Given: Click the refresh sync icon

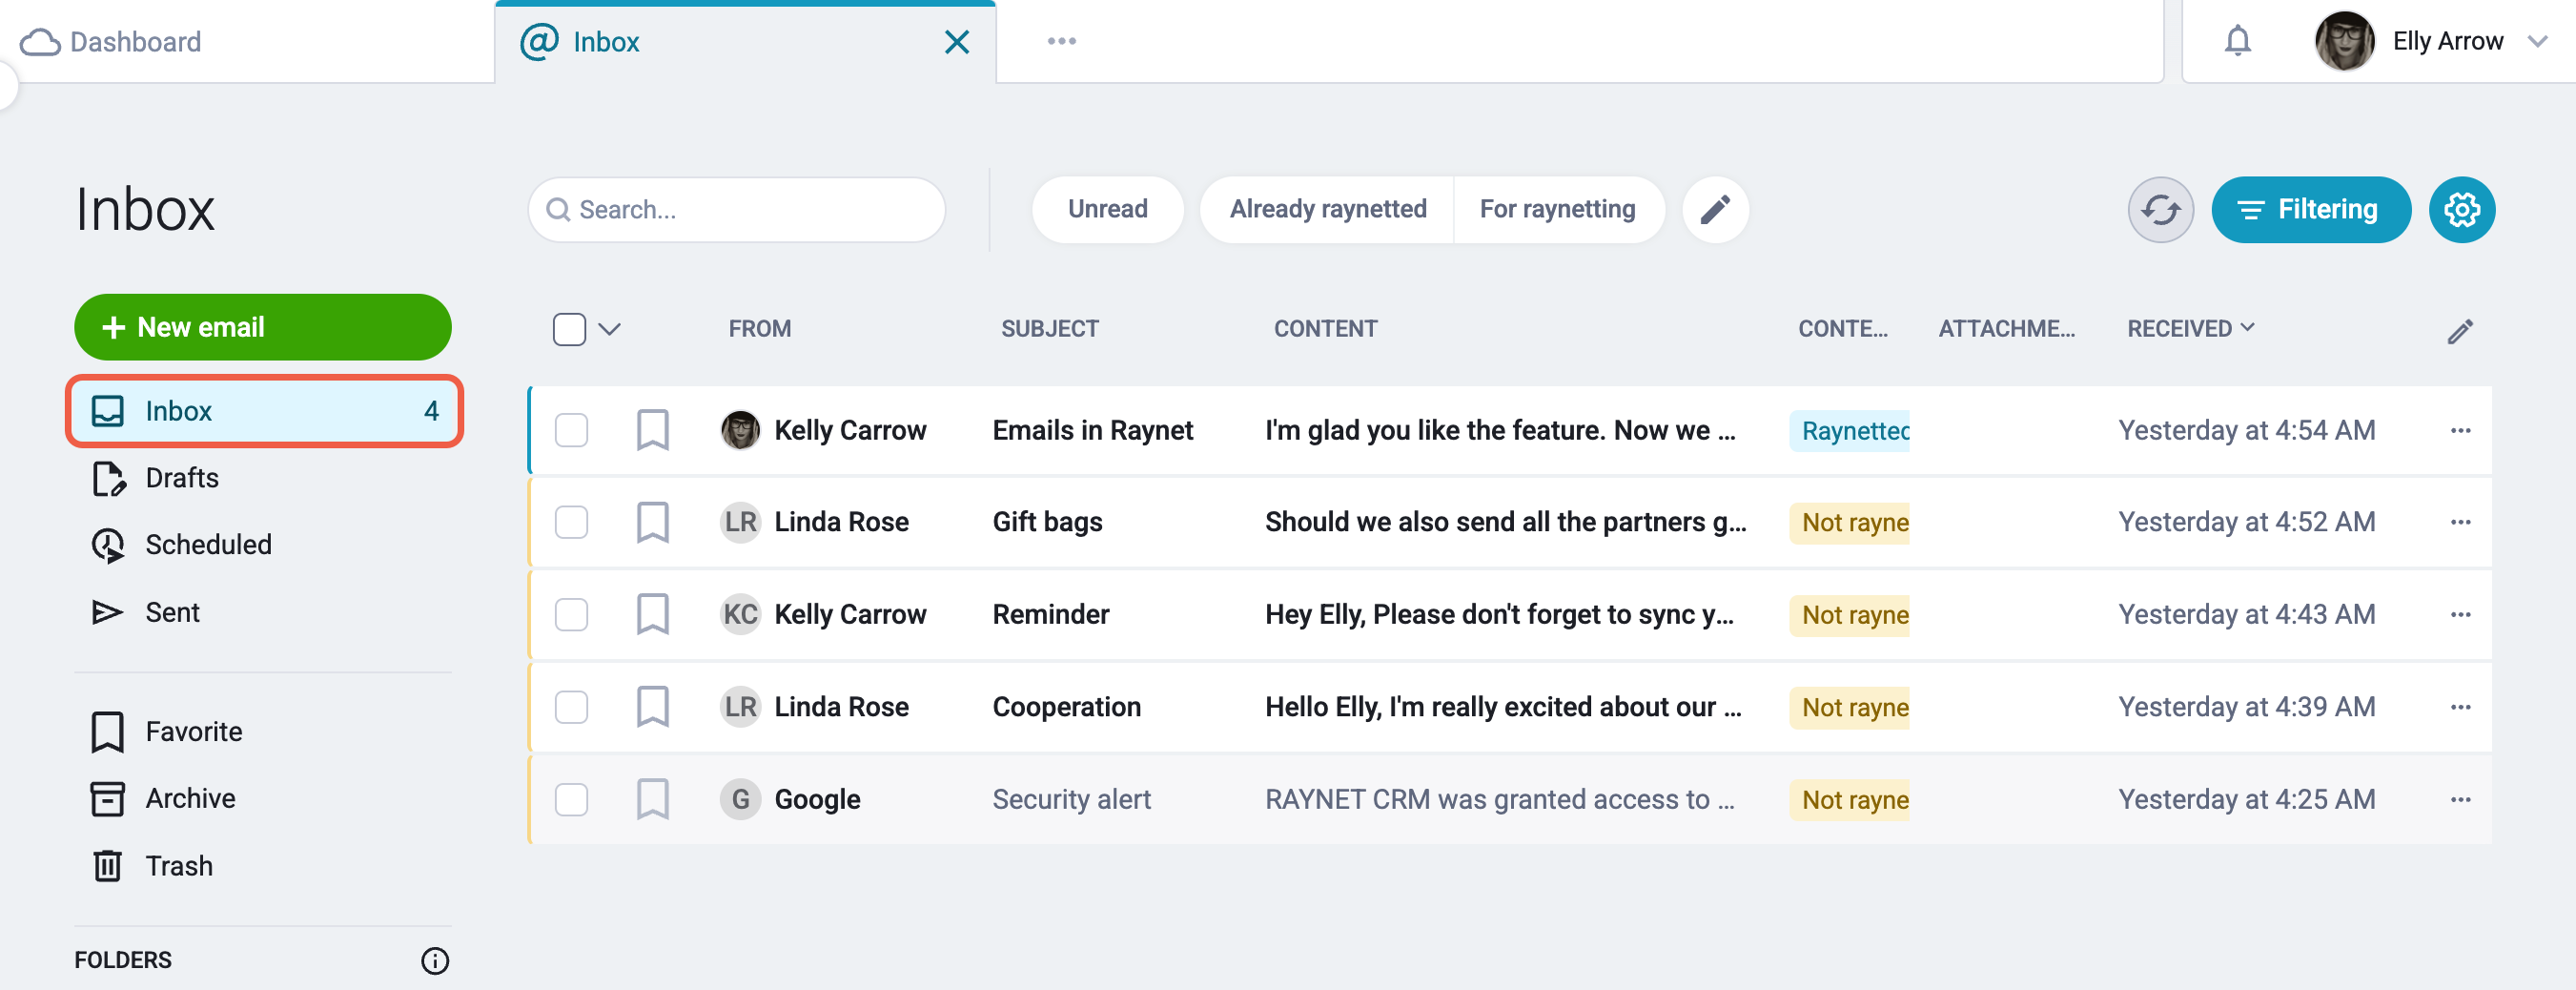Looking at the screenshot, I should pyautogui.click(x=2160, y=210).
